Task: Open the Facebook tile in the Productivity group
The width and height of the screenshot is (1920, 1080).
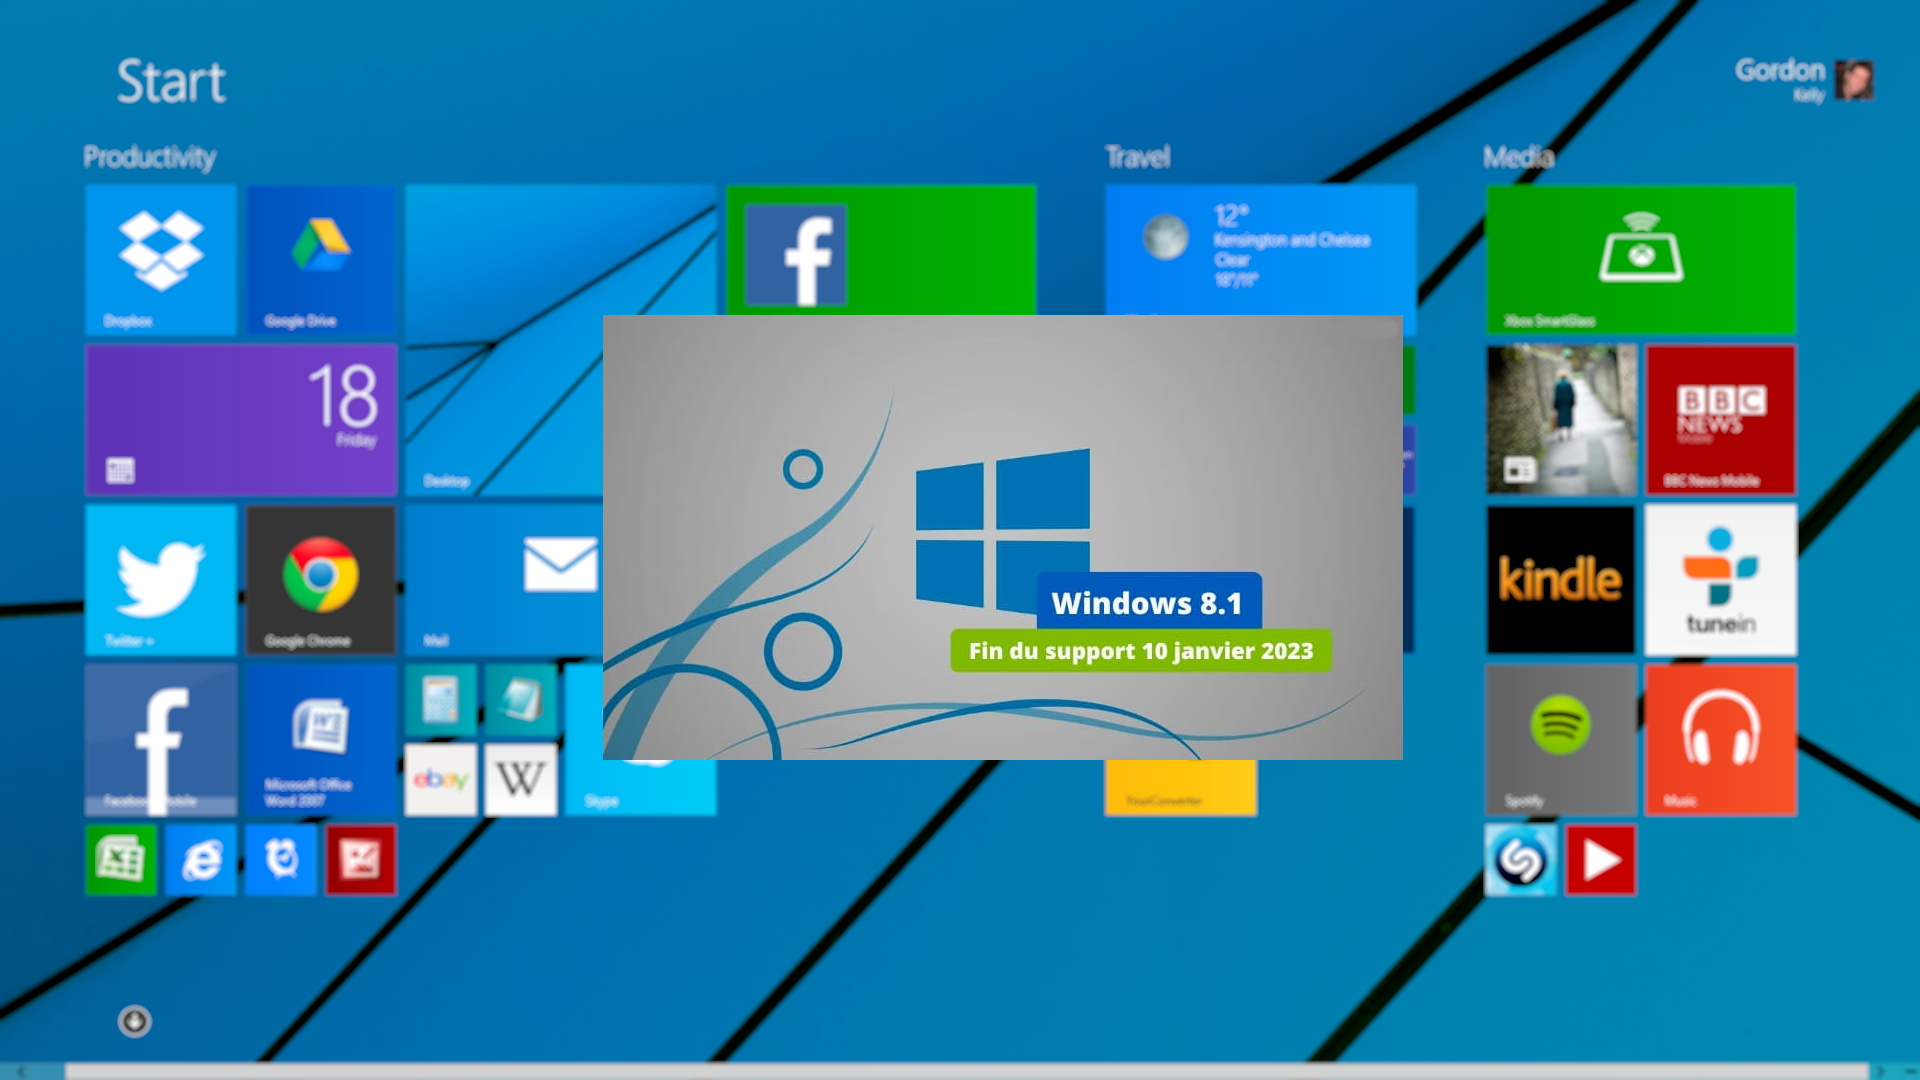Action: pos(161,740)
